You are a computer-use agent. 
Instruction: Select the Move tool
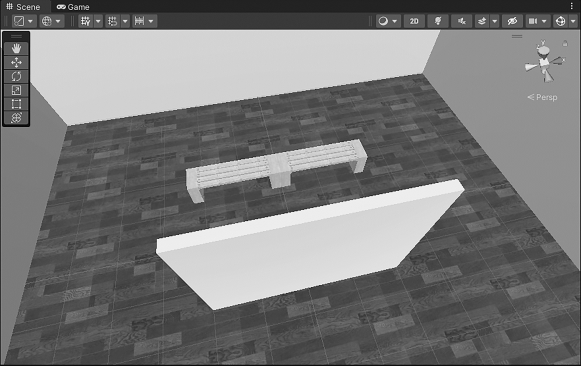click(16, 63)
